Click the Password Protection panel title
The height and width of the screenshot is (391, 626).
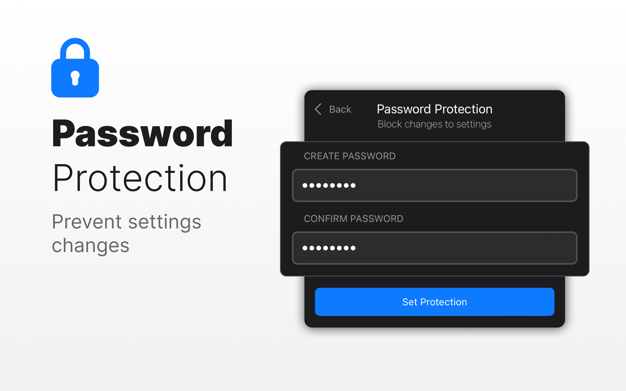[434, 109]
